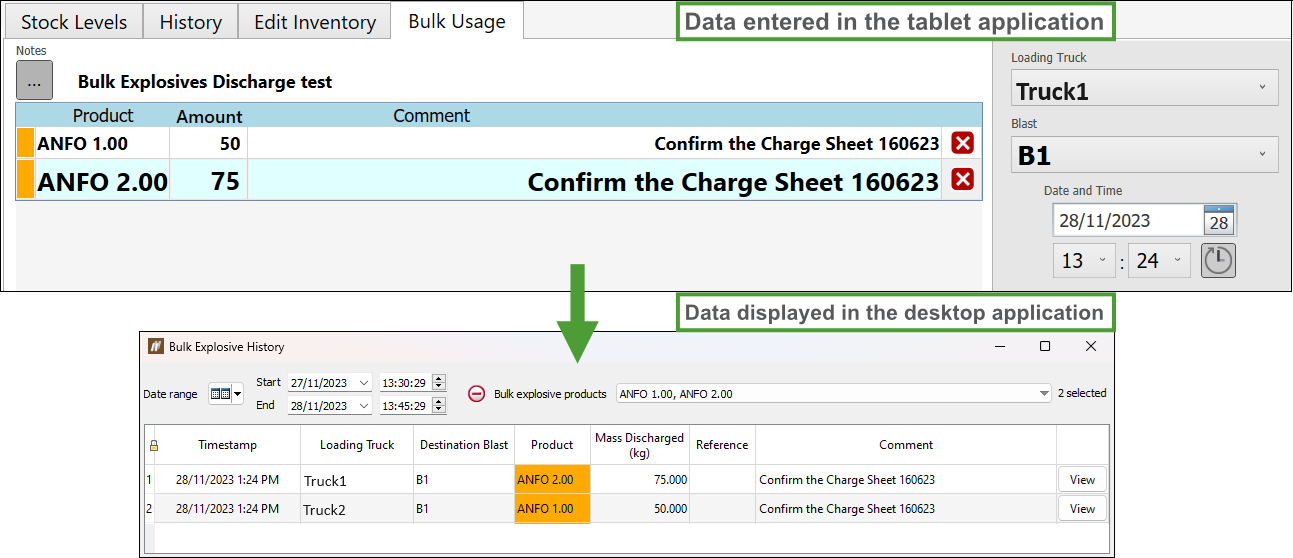Click the Bulk Explosive History window icon
The width and height of the screenshot is (1293, 558).
pyautogui.click(x=155, y=346)
